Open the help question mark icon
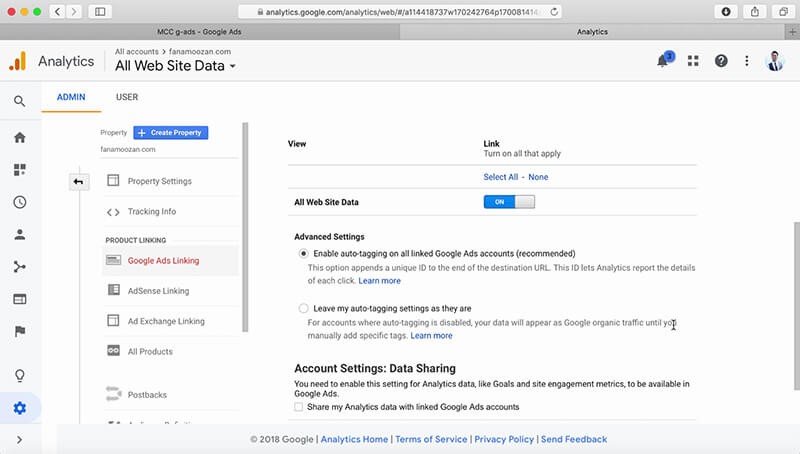Viewport: 800px width, 454px height. click(x=721, y=61)
